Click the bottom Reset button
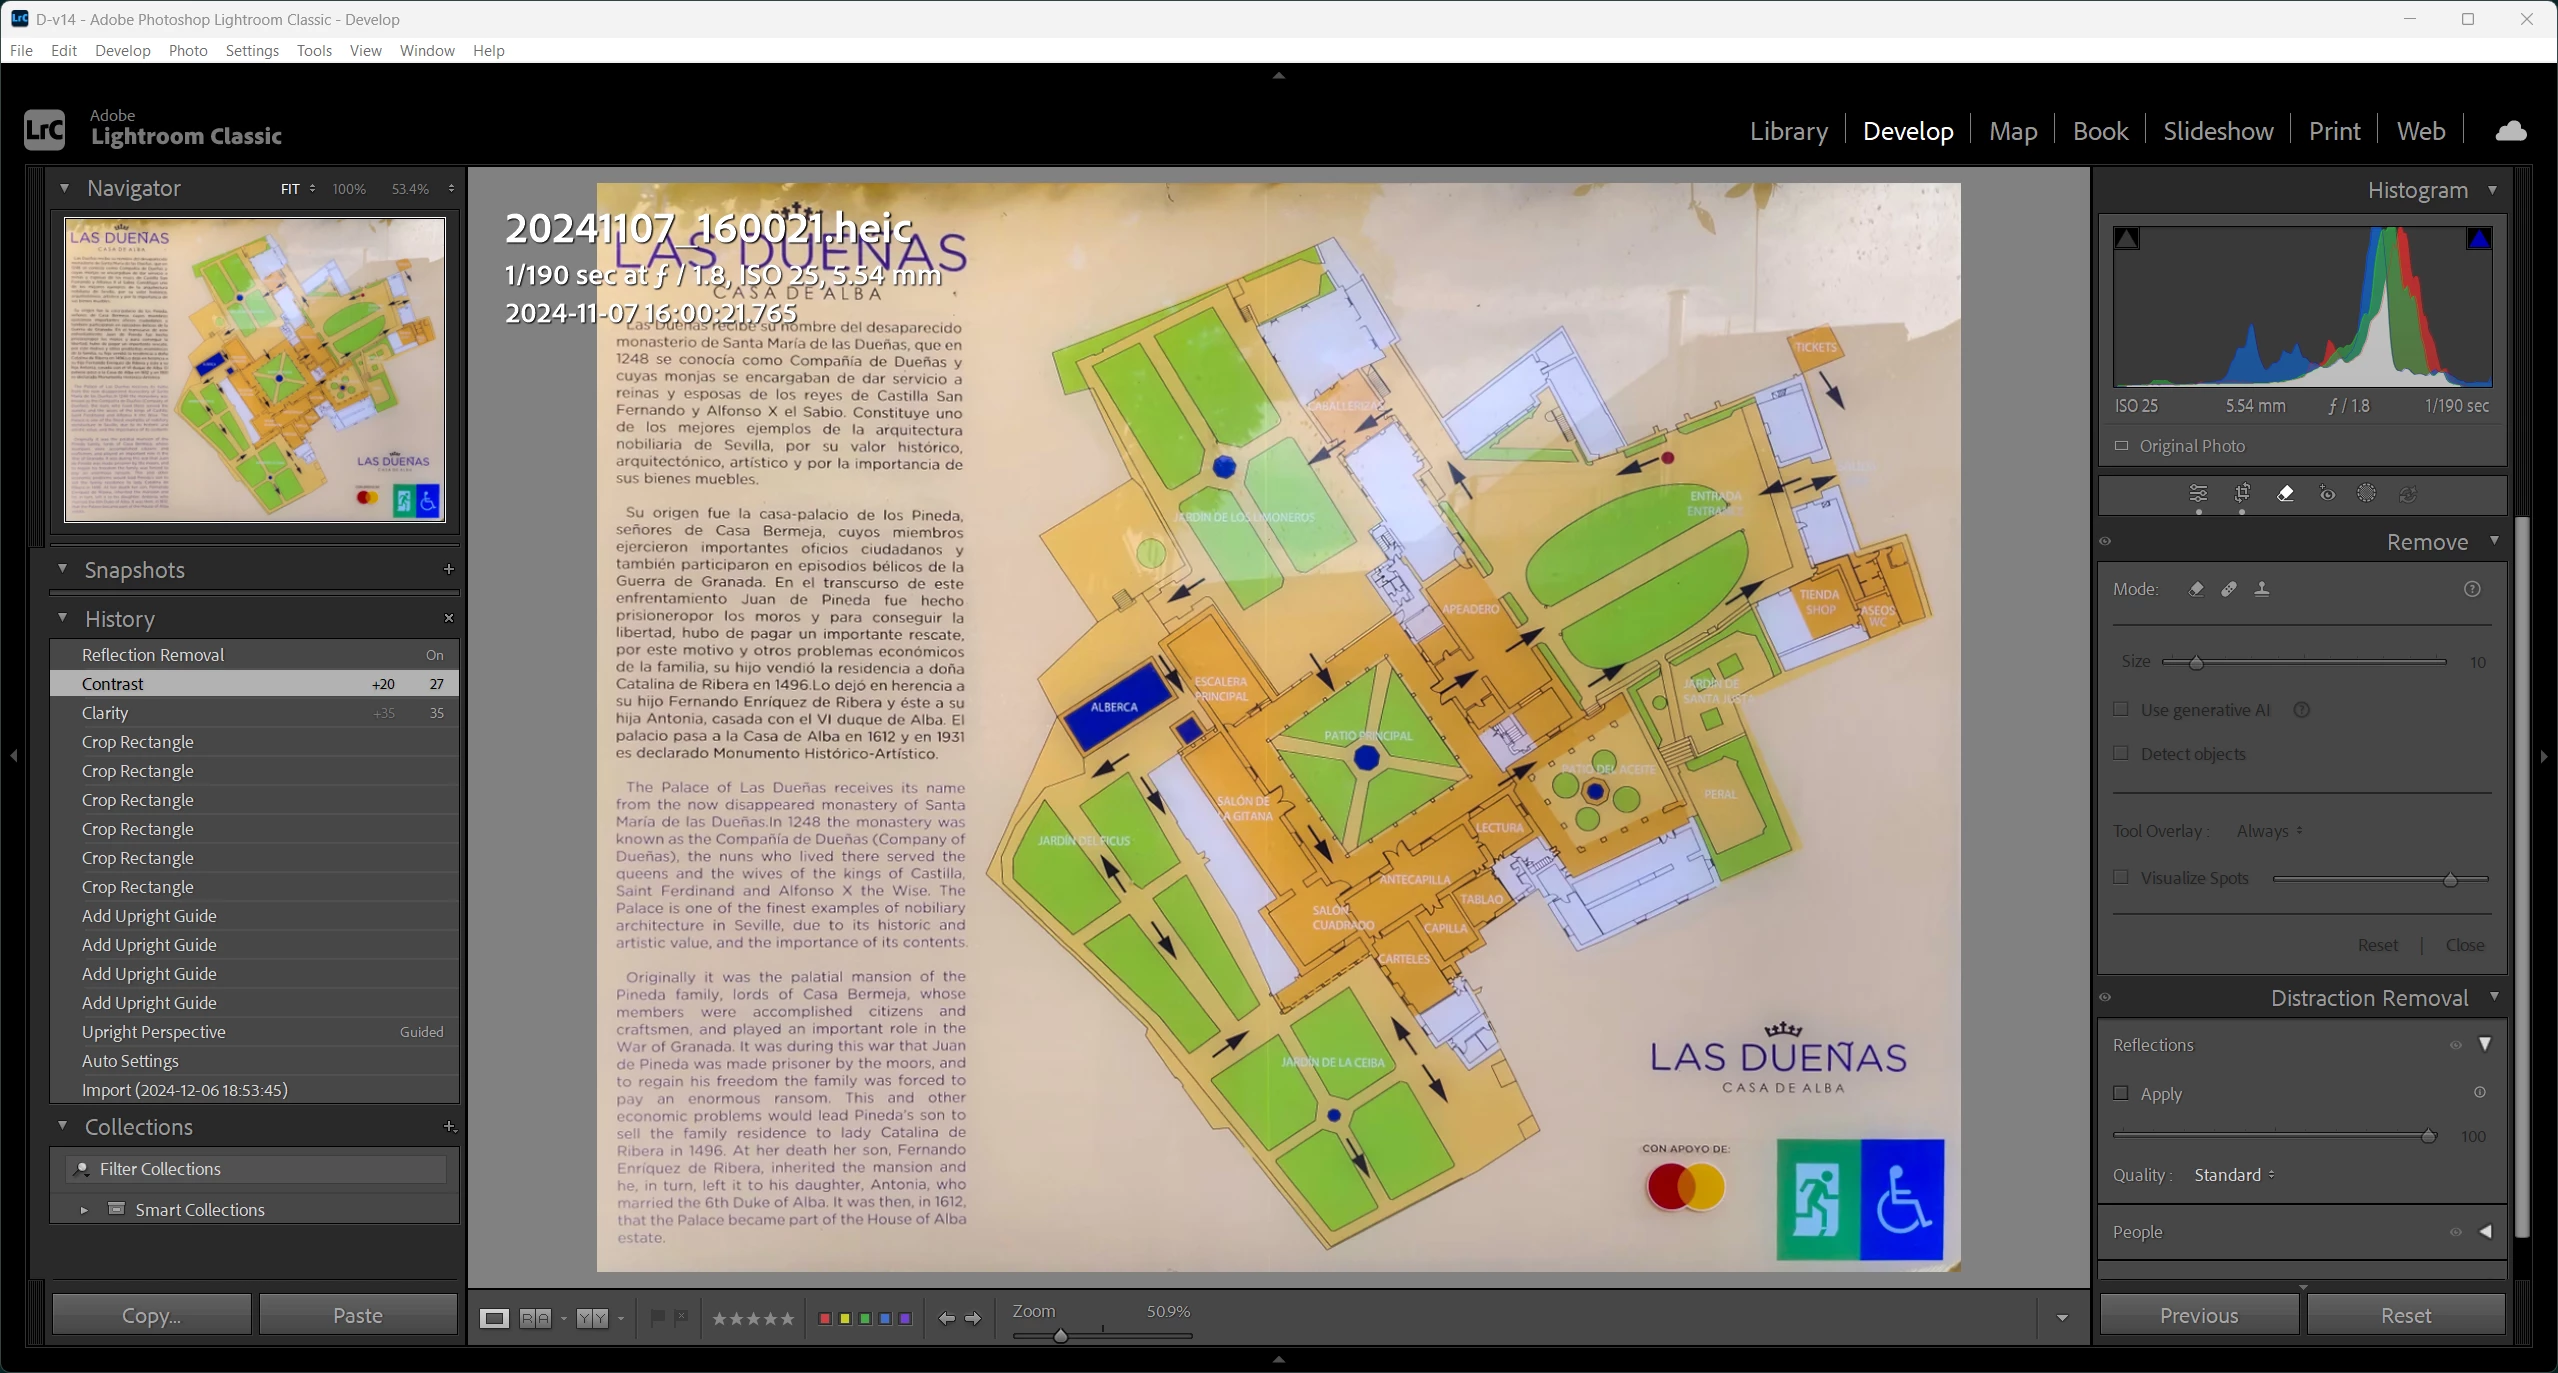 [2406, 1315]
